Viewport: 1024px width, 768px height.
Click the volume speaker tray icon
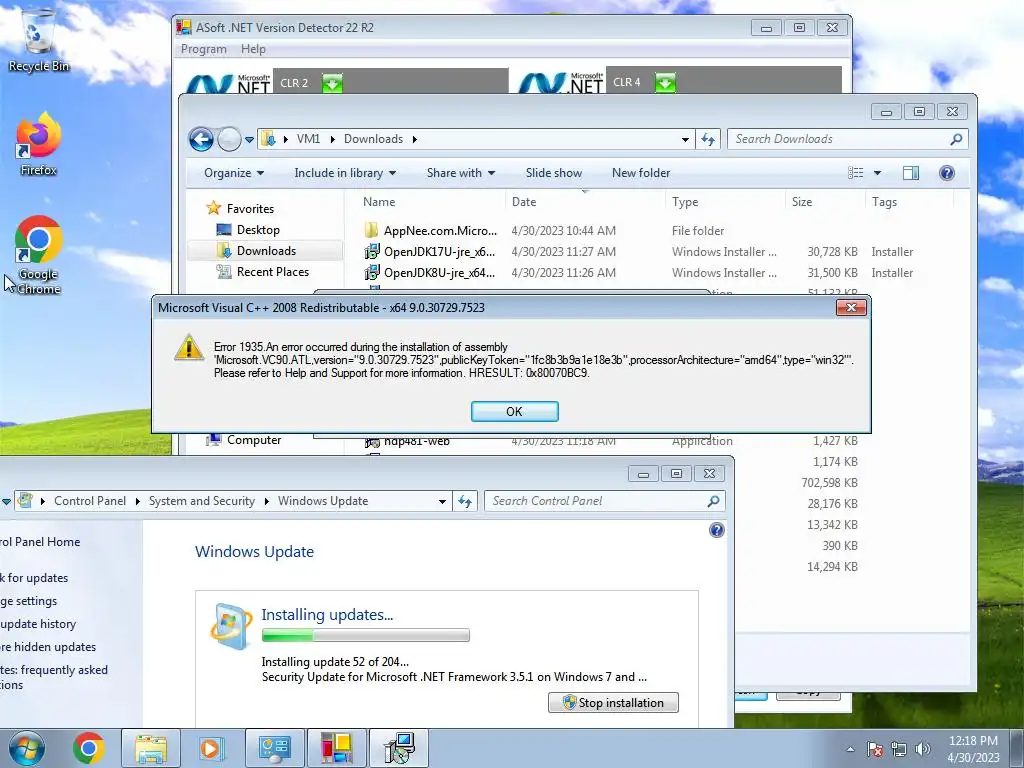pyautogui.click(x=923, y=749)
